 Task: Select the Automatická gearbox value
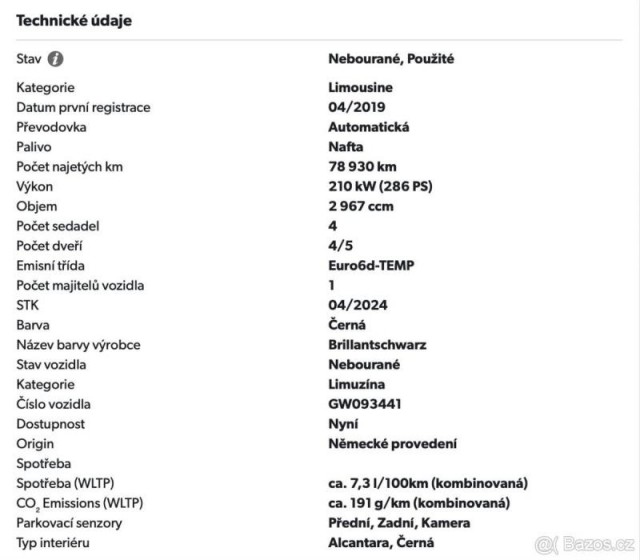click(x=369, y=127)
